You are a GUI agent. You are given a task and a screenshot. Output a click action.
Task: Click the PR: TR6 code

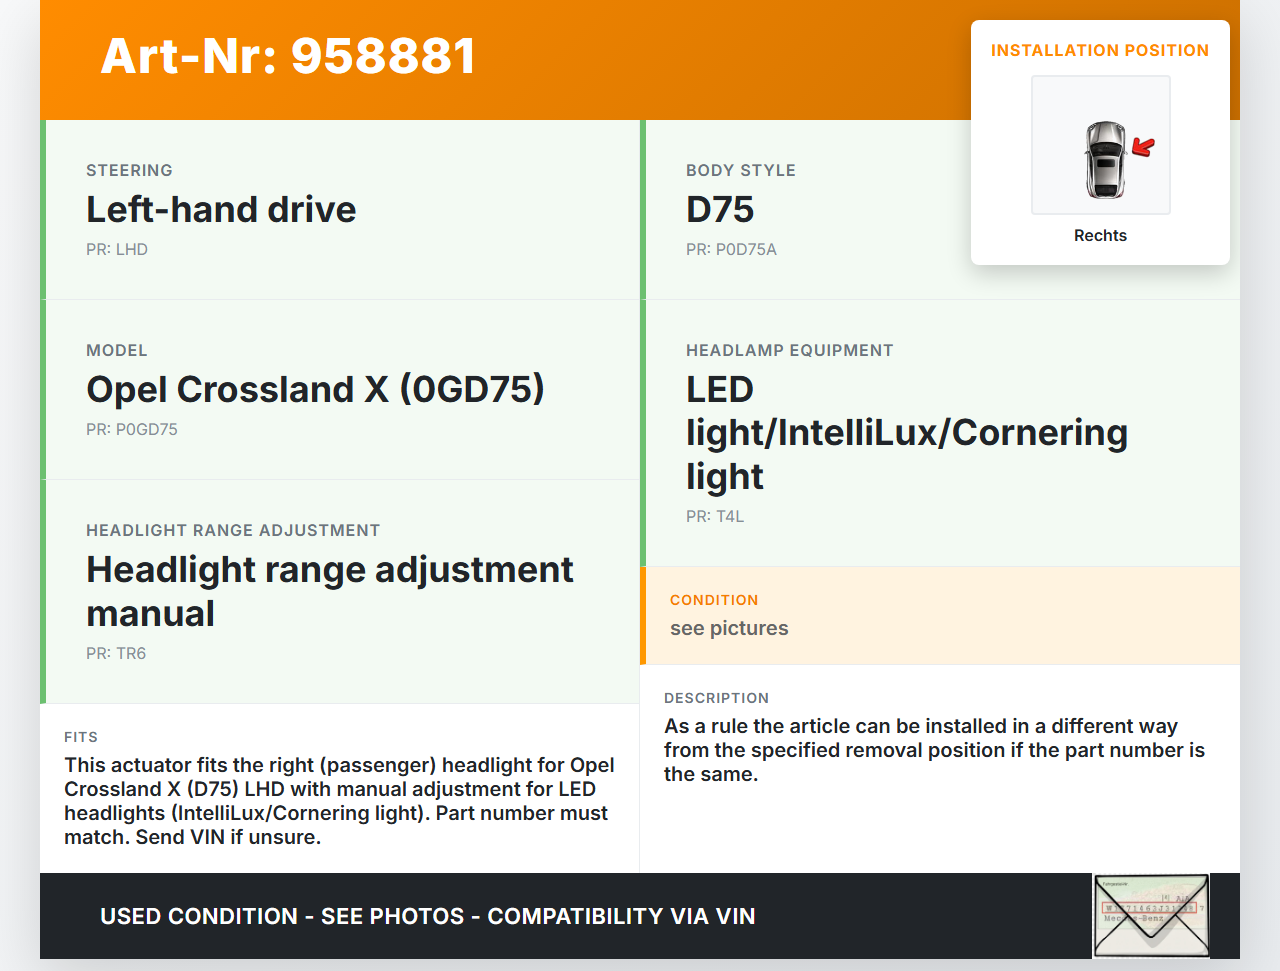pos(116,653)
